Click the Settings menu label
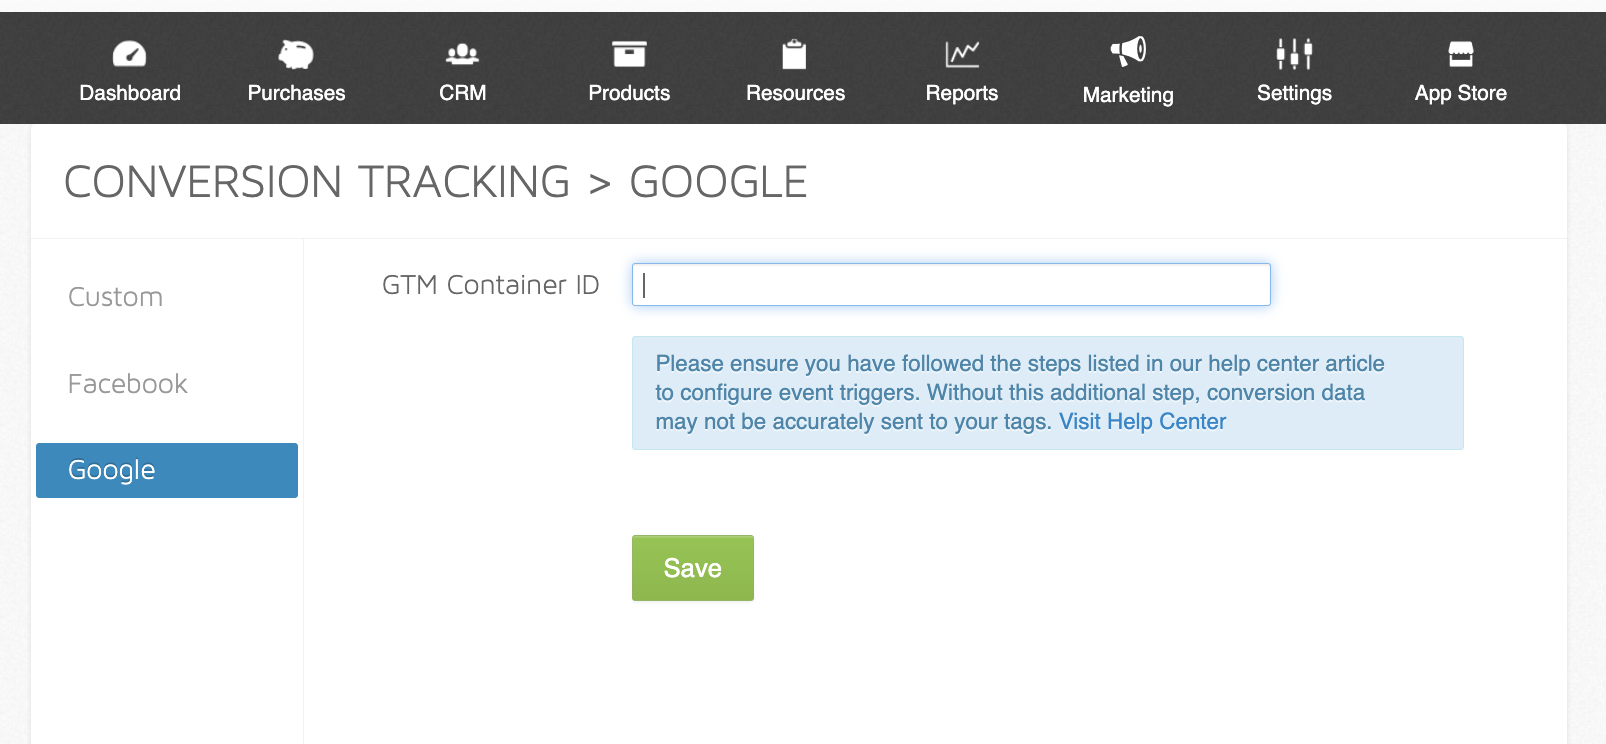Viewport: 1606px width, 744px height. coord(1294,93)
